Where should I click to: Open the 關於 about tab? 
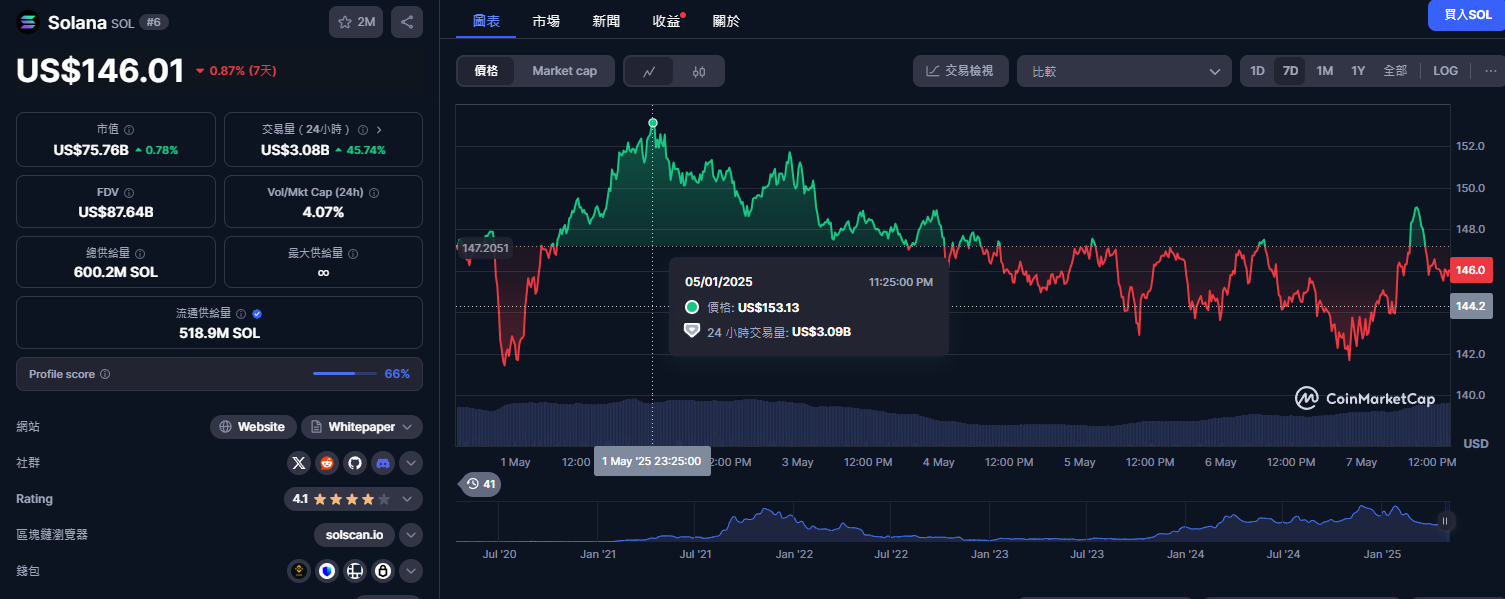coord(726,21)
